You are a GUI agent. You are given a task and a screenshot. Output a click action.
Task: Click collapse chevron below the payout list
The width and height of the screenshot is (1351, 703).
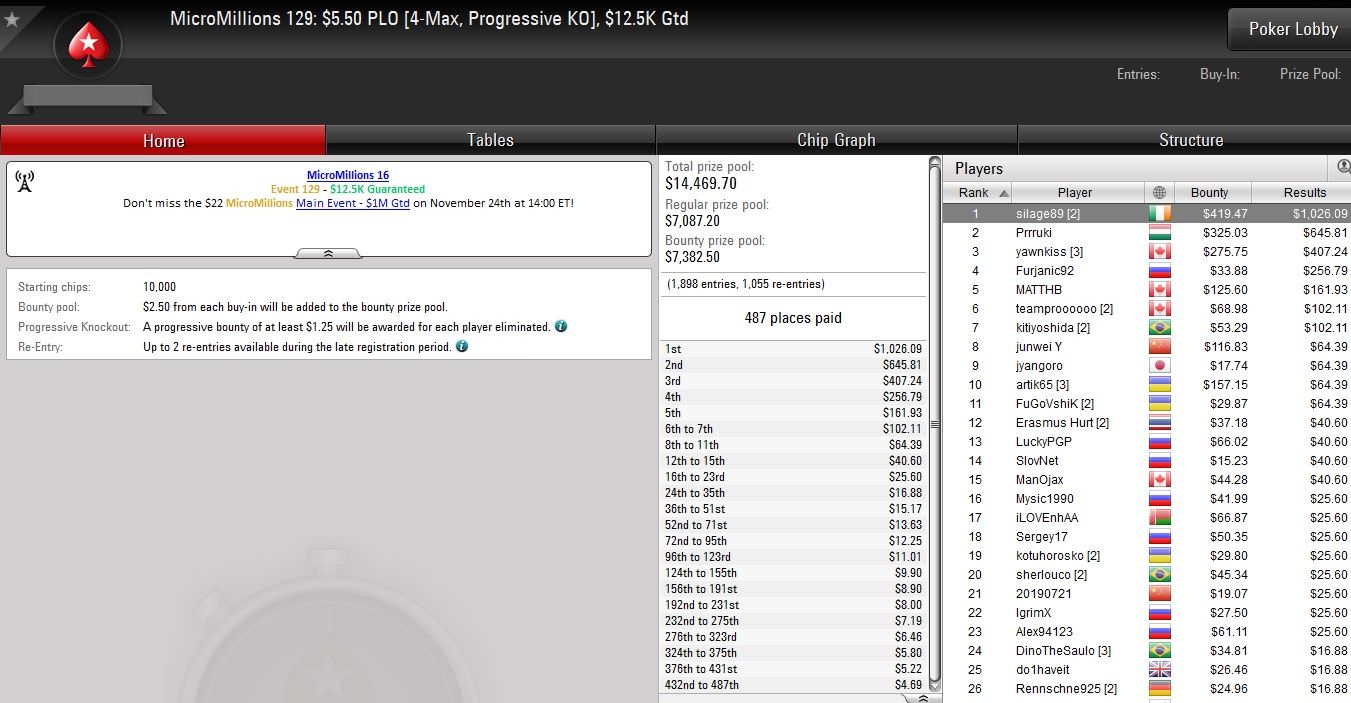(x=923, y=697)
